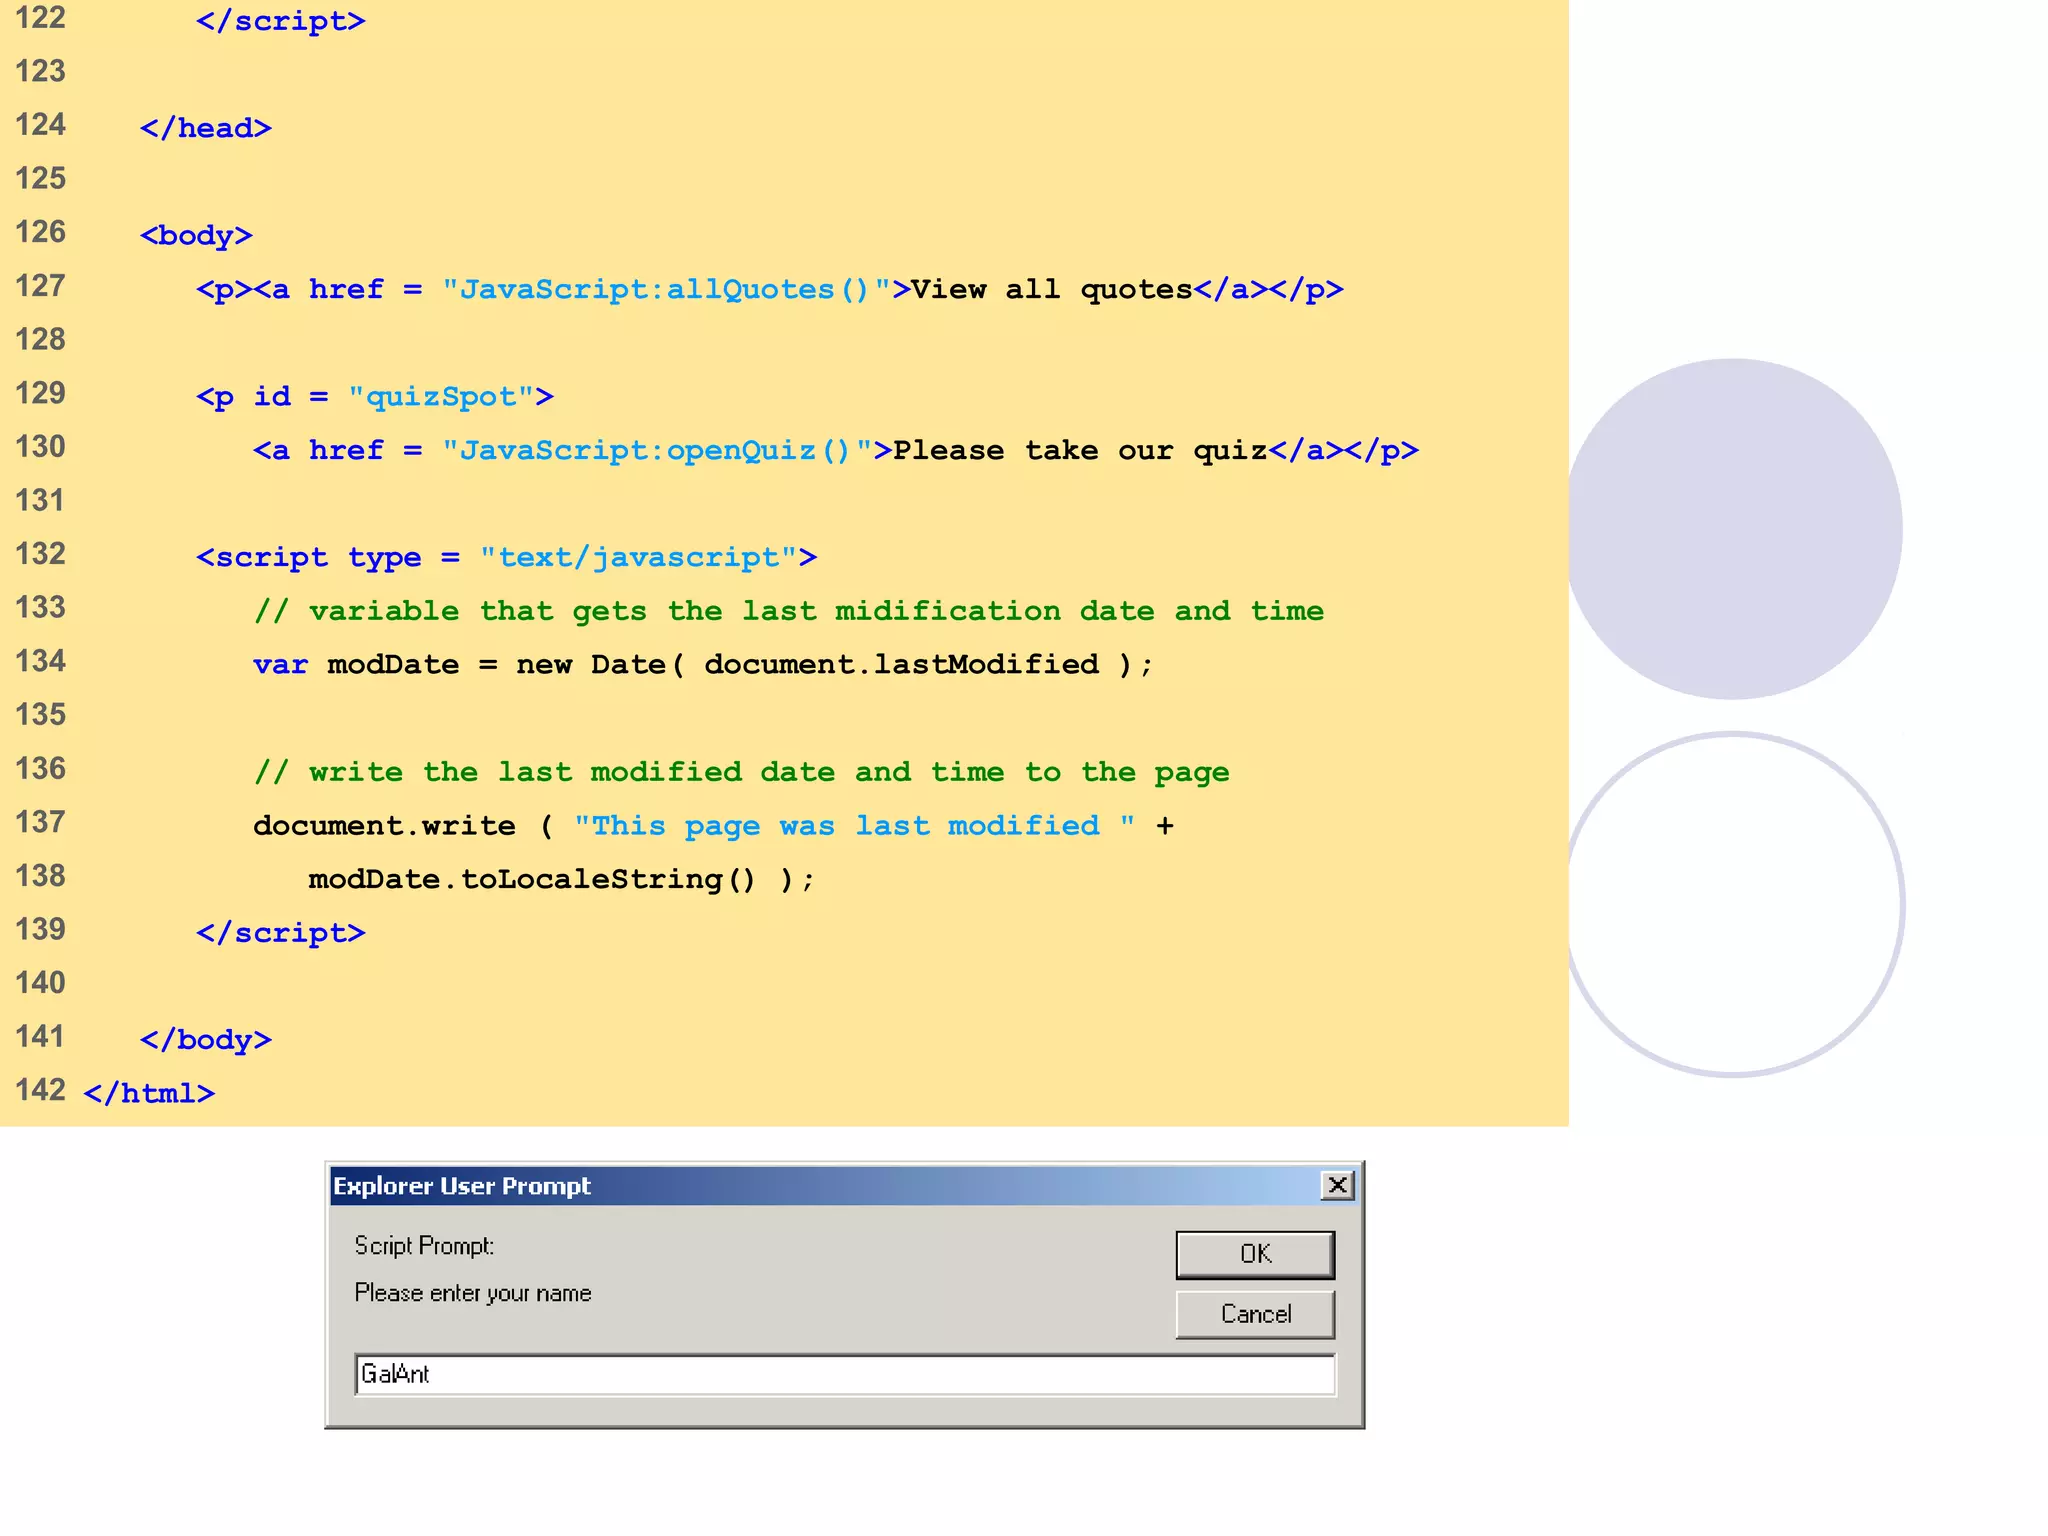Viewport: 2048px width, 1536px height.
Task: Click the 'View all quotes' anchor text
Action: point(1051,290)
